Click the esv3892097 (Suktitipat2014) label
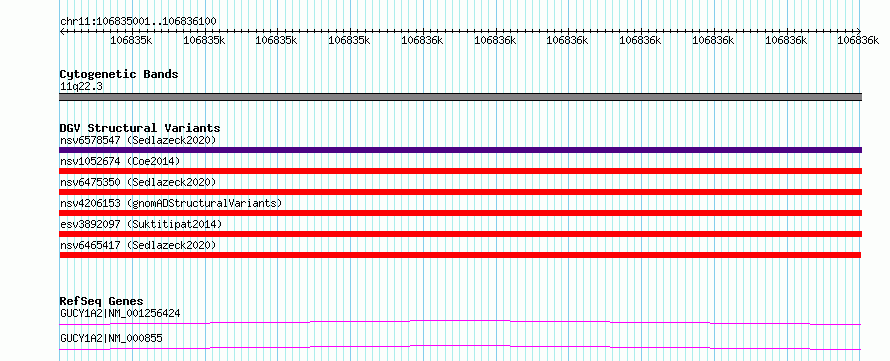The width and height of the screenshot is (890, 361). [141, 224]
